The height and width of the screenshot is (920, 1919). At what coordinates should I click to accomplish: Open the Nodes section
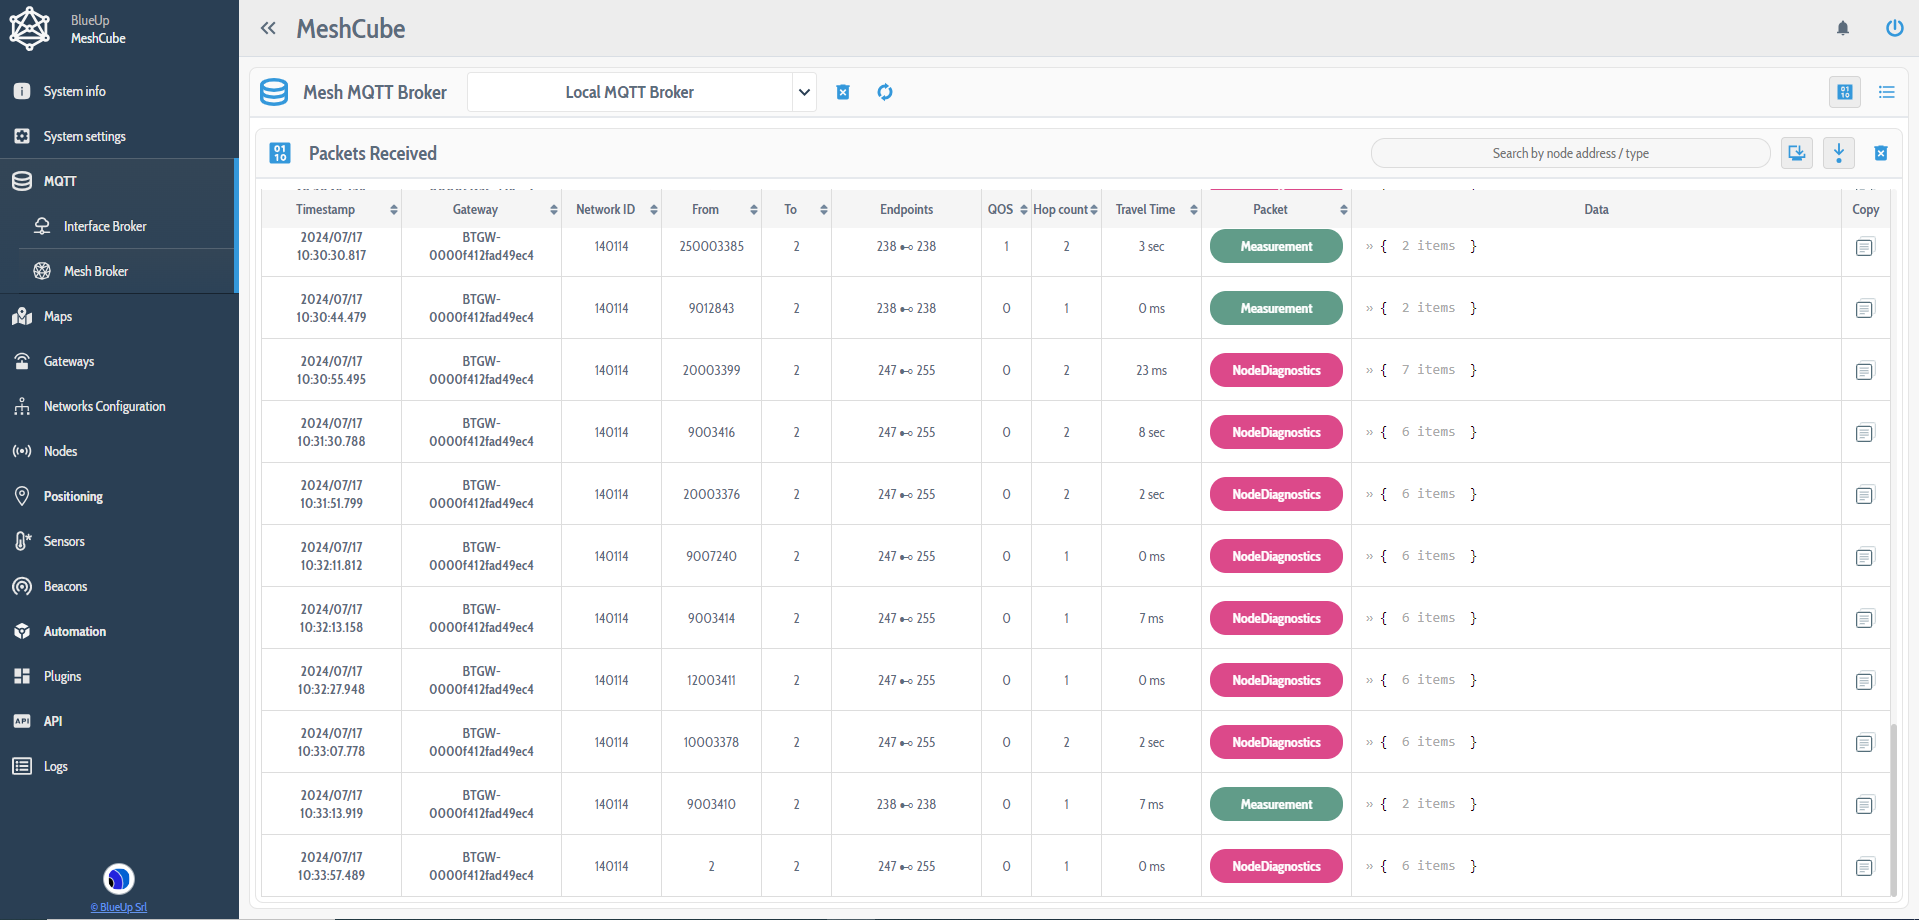(60, 451)
